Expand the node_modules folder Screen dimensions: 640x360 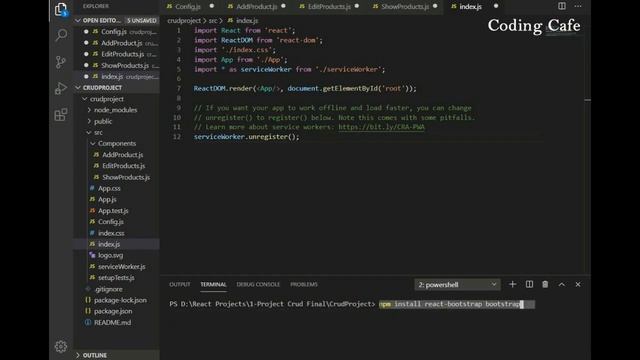pos(116,110)
